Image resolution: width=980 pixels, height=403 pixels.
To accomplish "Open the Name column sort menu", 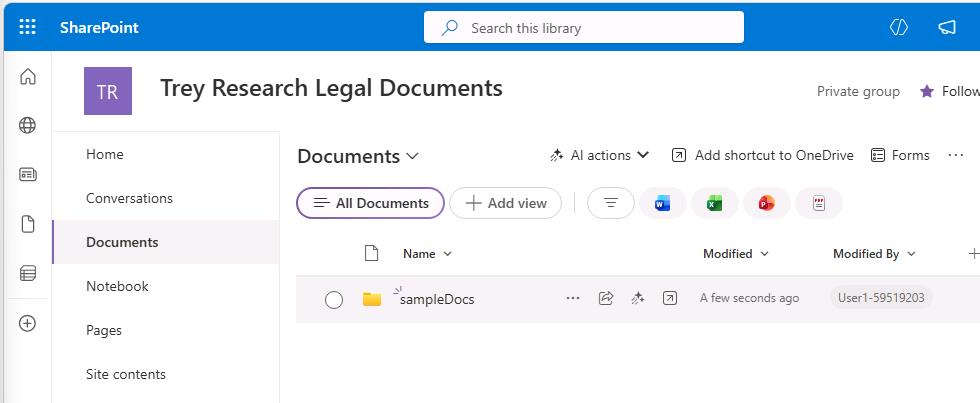I will (427, 254).
